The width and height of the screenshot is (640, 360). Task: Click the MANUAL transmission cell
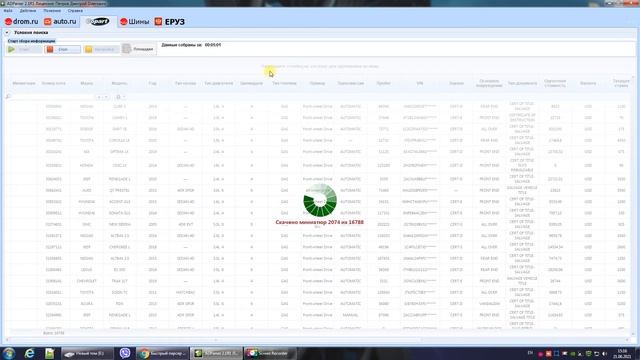click(350, 315)
